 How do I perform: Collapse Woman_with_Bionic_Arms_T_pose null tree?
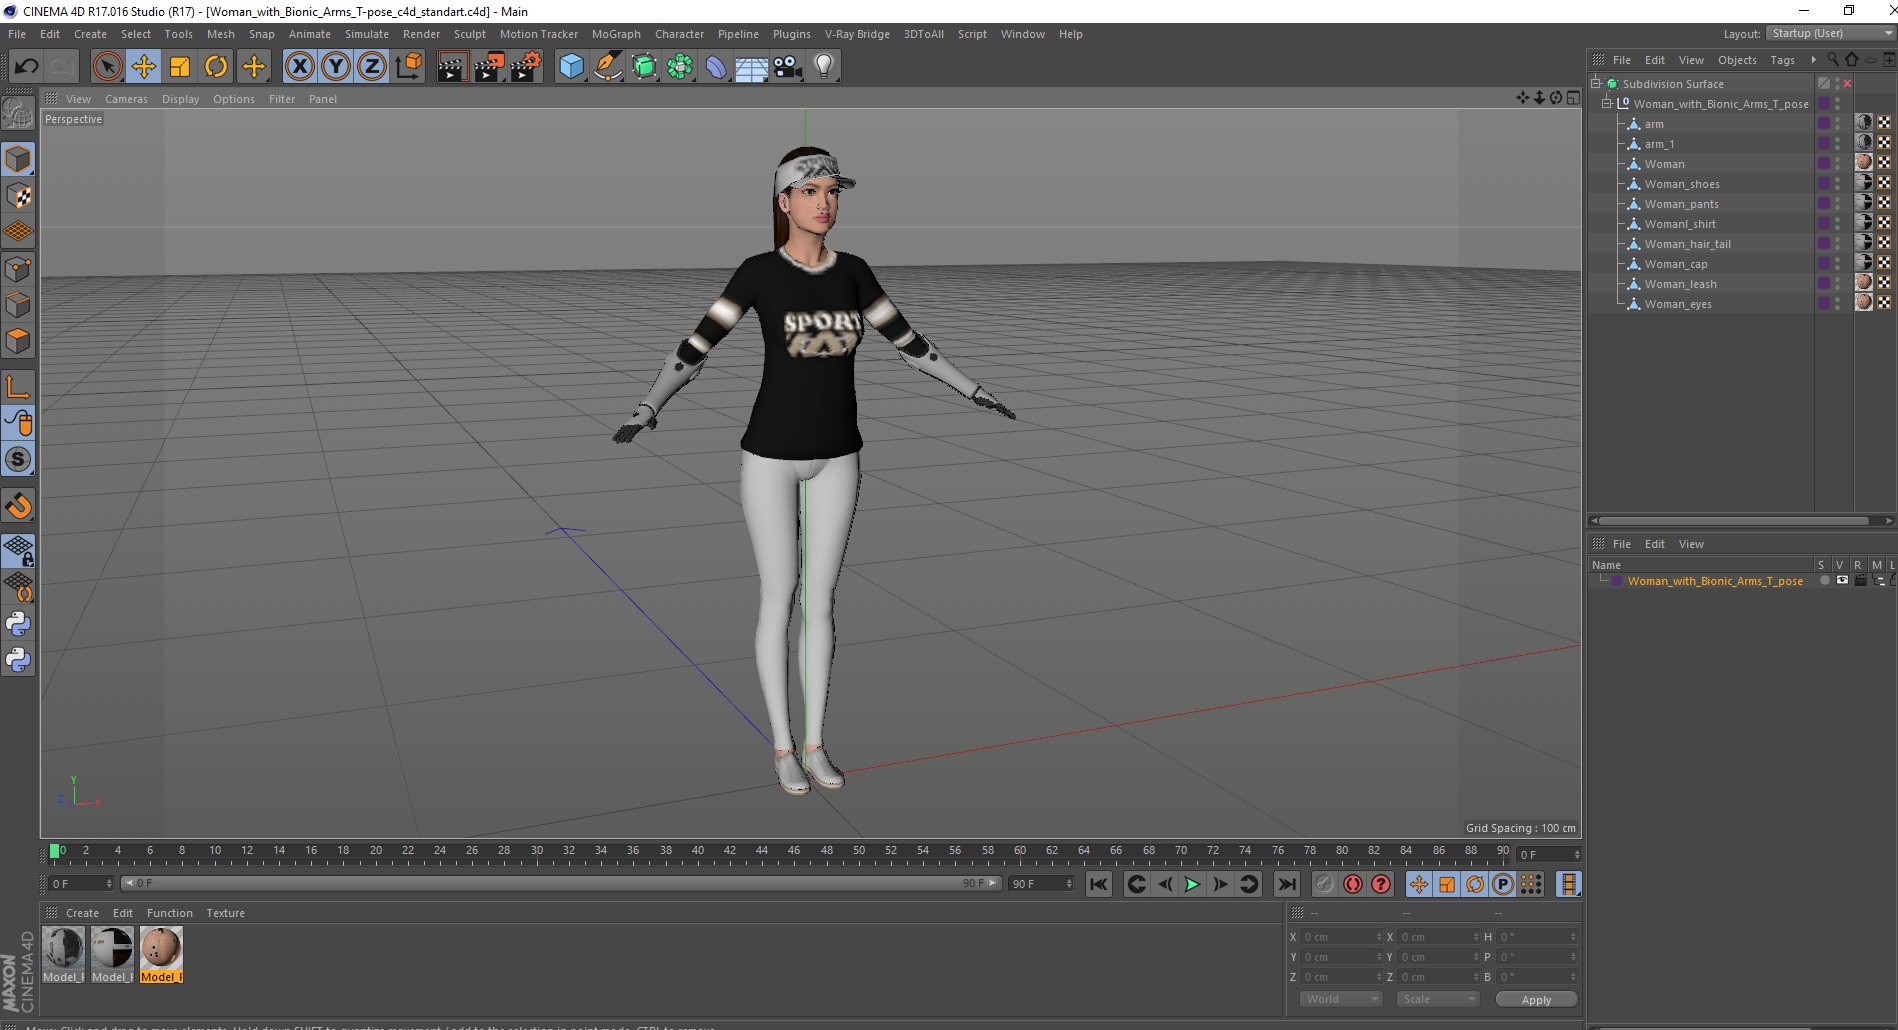1607,104
